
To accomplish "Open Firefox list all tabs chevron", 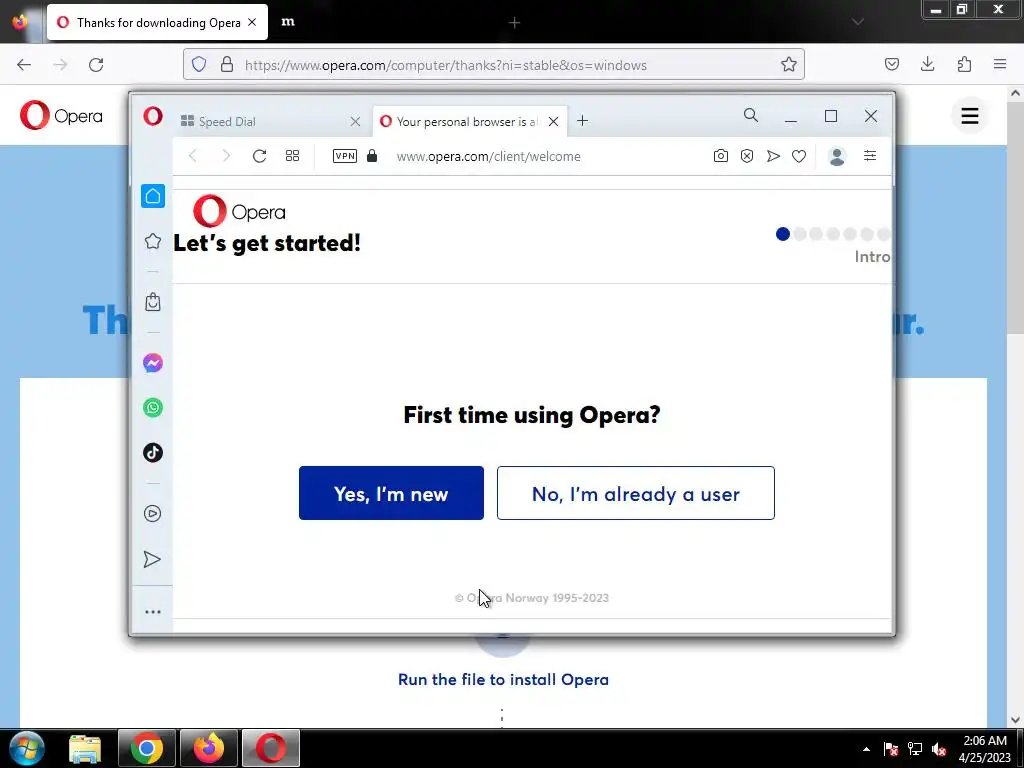I will (858, 22).
